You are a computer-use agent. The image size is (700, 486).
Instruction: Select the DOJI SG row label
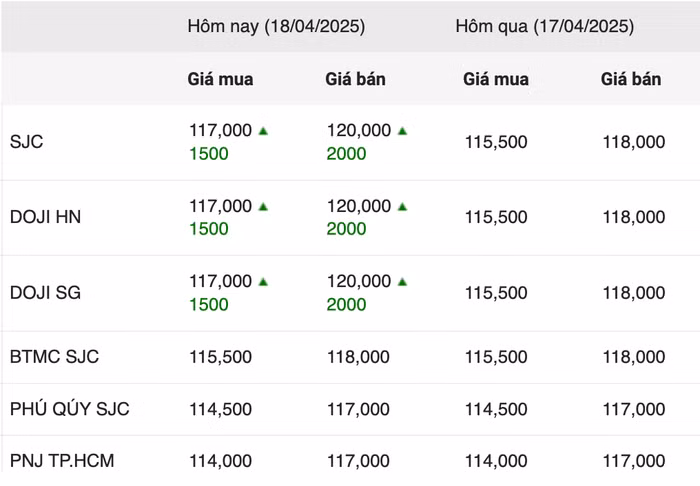pos(46,293)
